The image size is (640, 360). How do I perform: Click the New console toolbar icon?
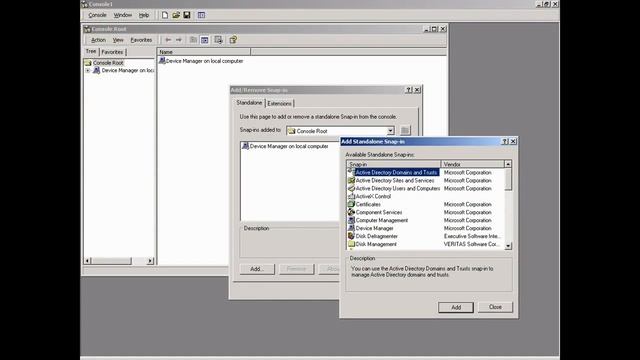165,15
